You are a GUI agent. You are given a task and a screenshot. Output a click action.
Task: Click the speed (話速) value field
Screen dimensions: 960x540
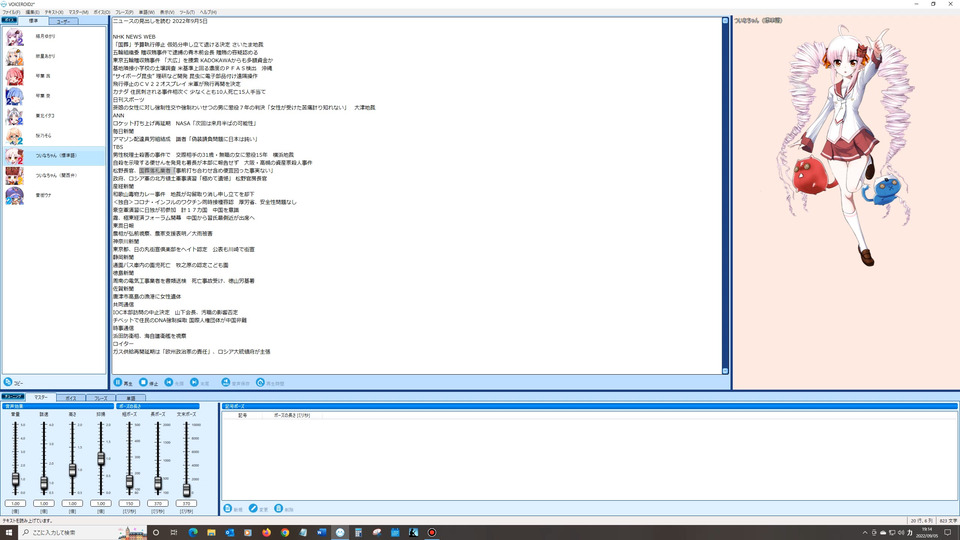44,503
